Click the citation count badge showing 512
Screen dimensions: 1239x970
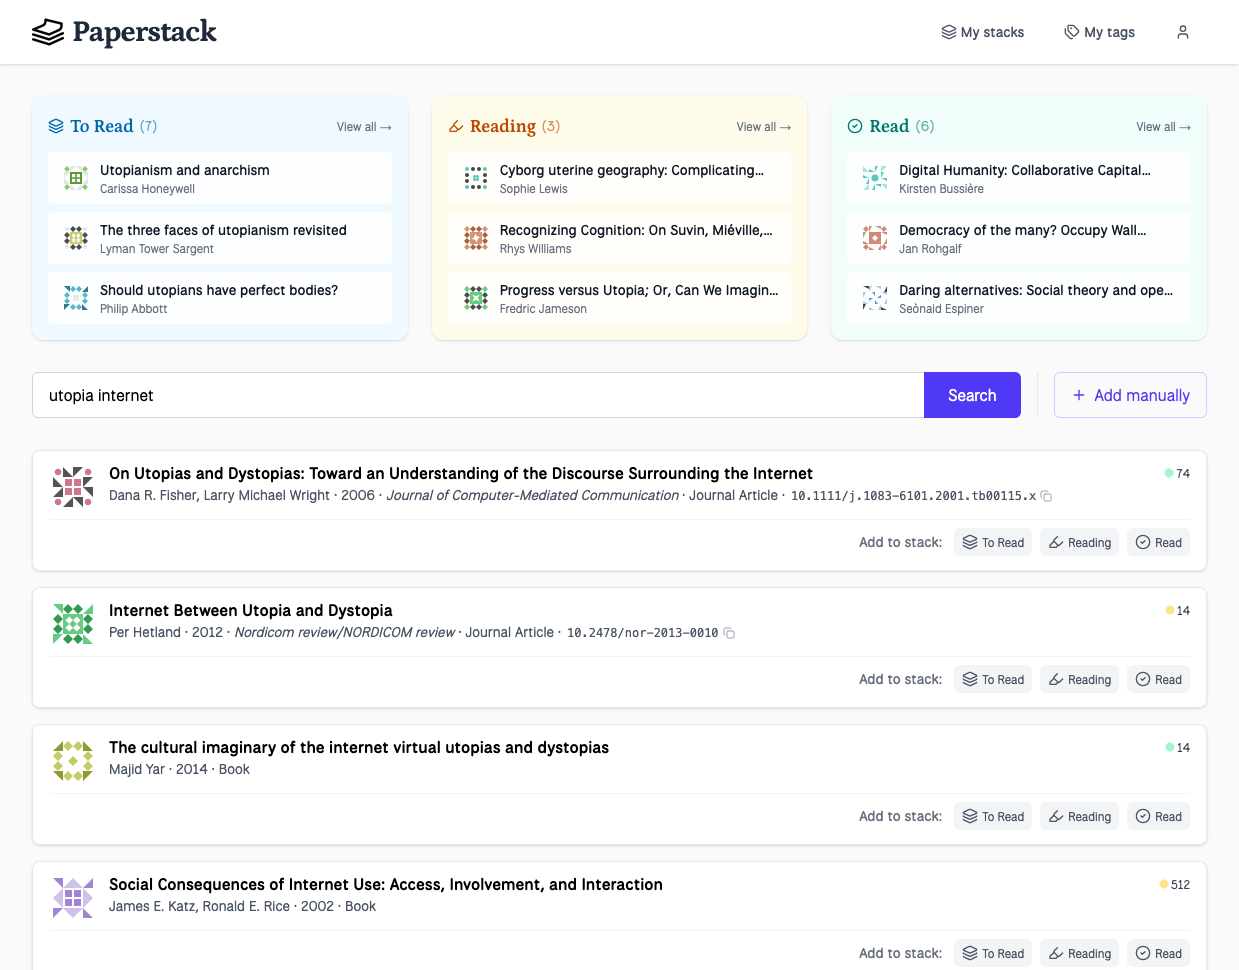[x=1175, y=885]
